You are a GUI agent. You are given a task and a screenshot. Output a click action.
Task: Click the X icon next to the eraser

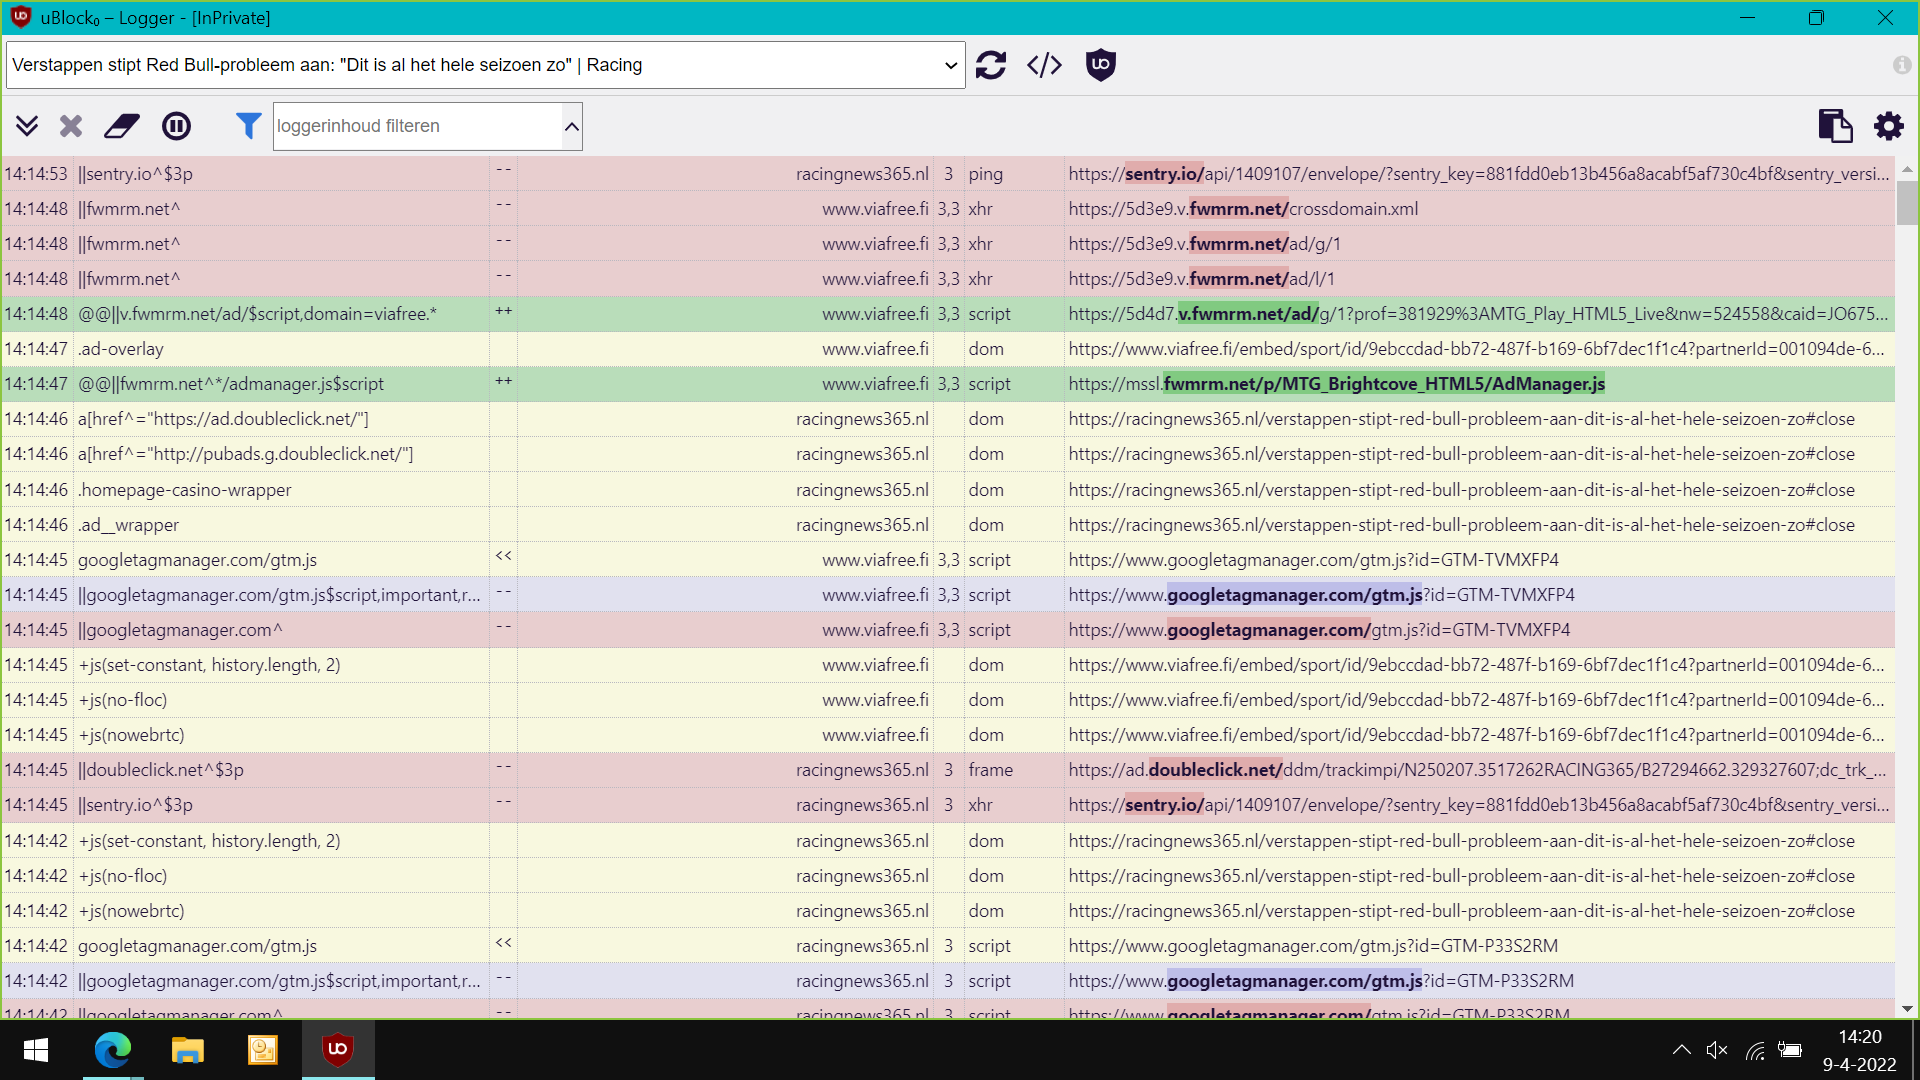pyautogui.click(x=70, y=126)
